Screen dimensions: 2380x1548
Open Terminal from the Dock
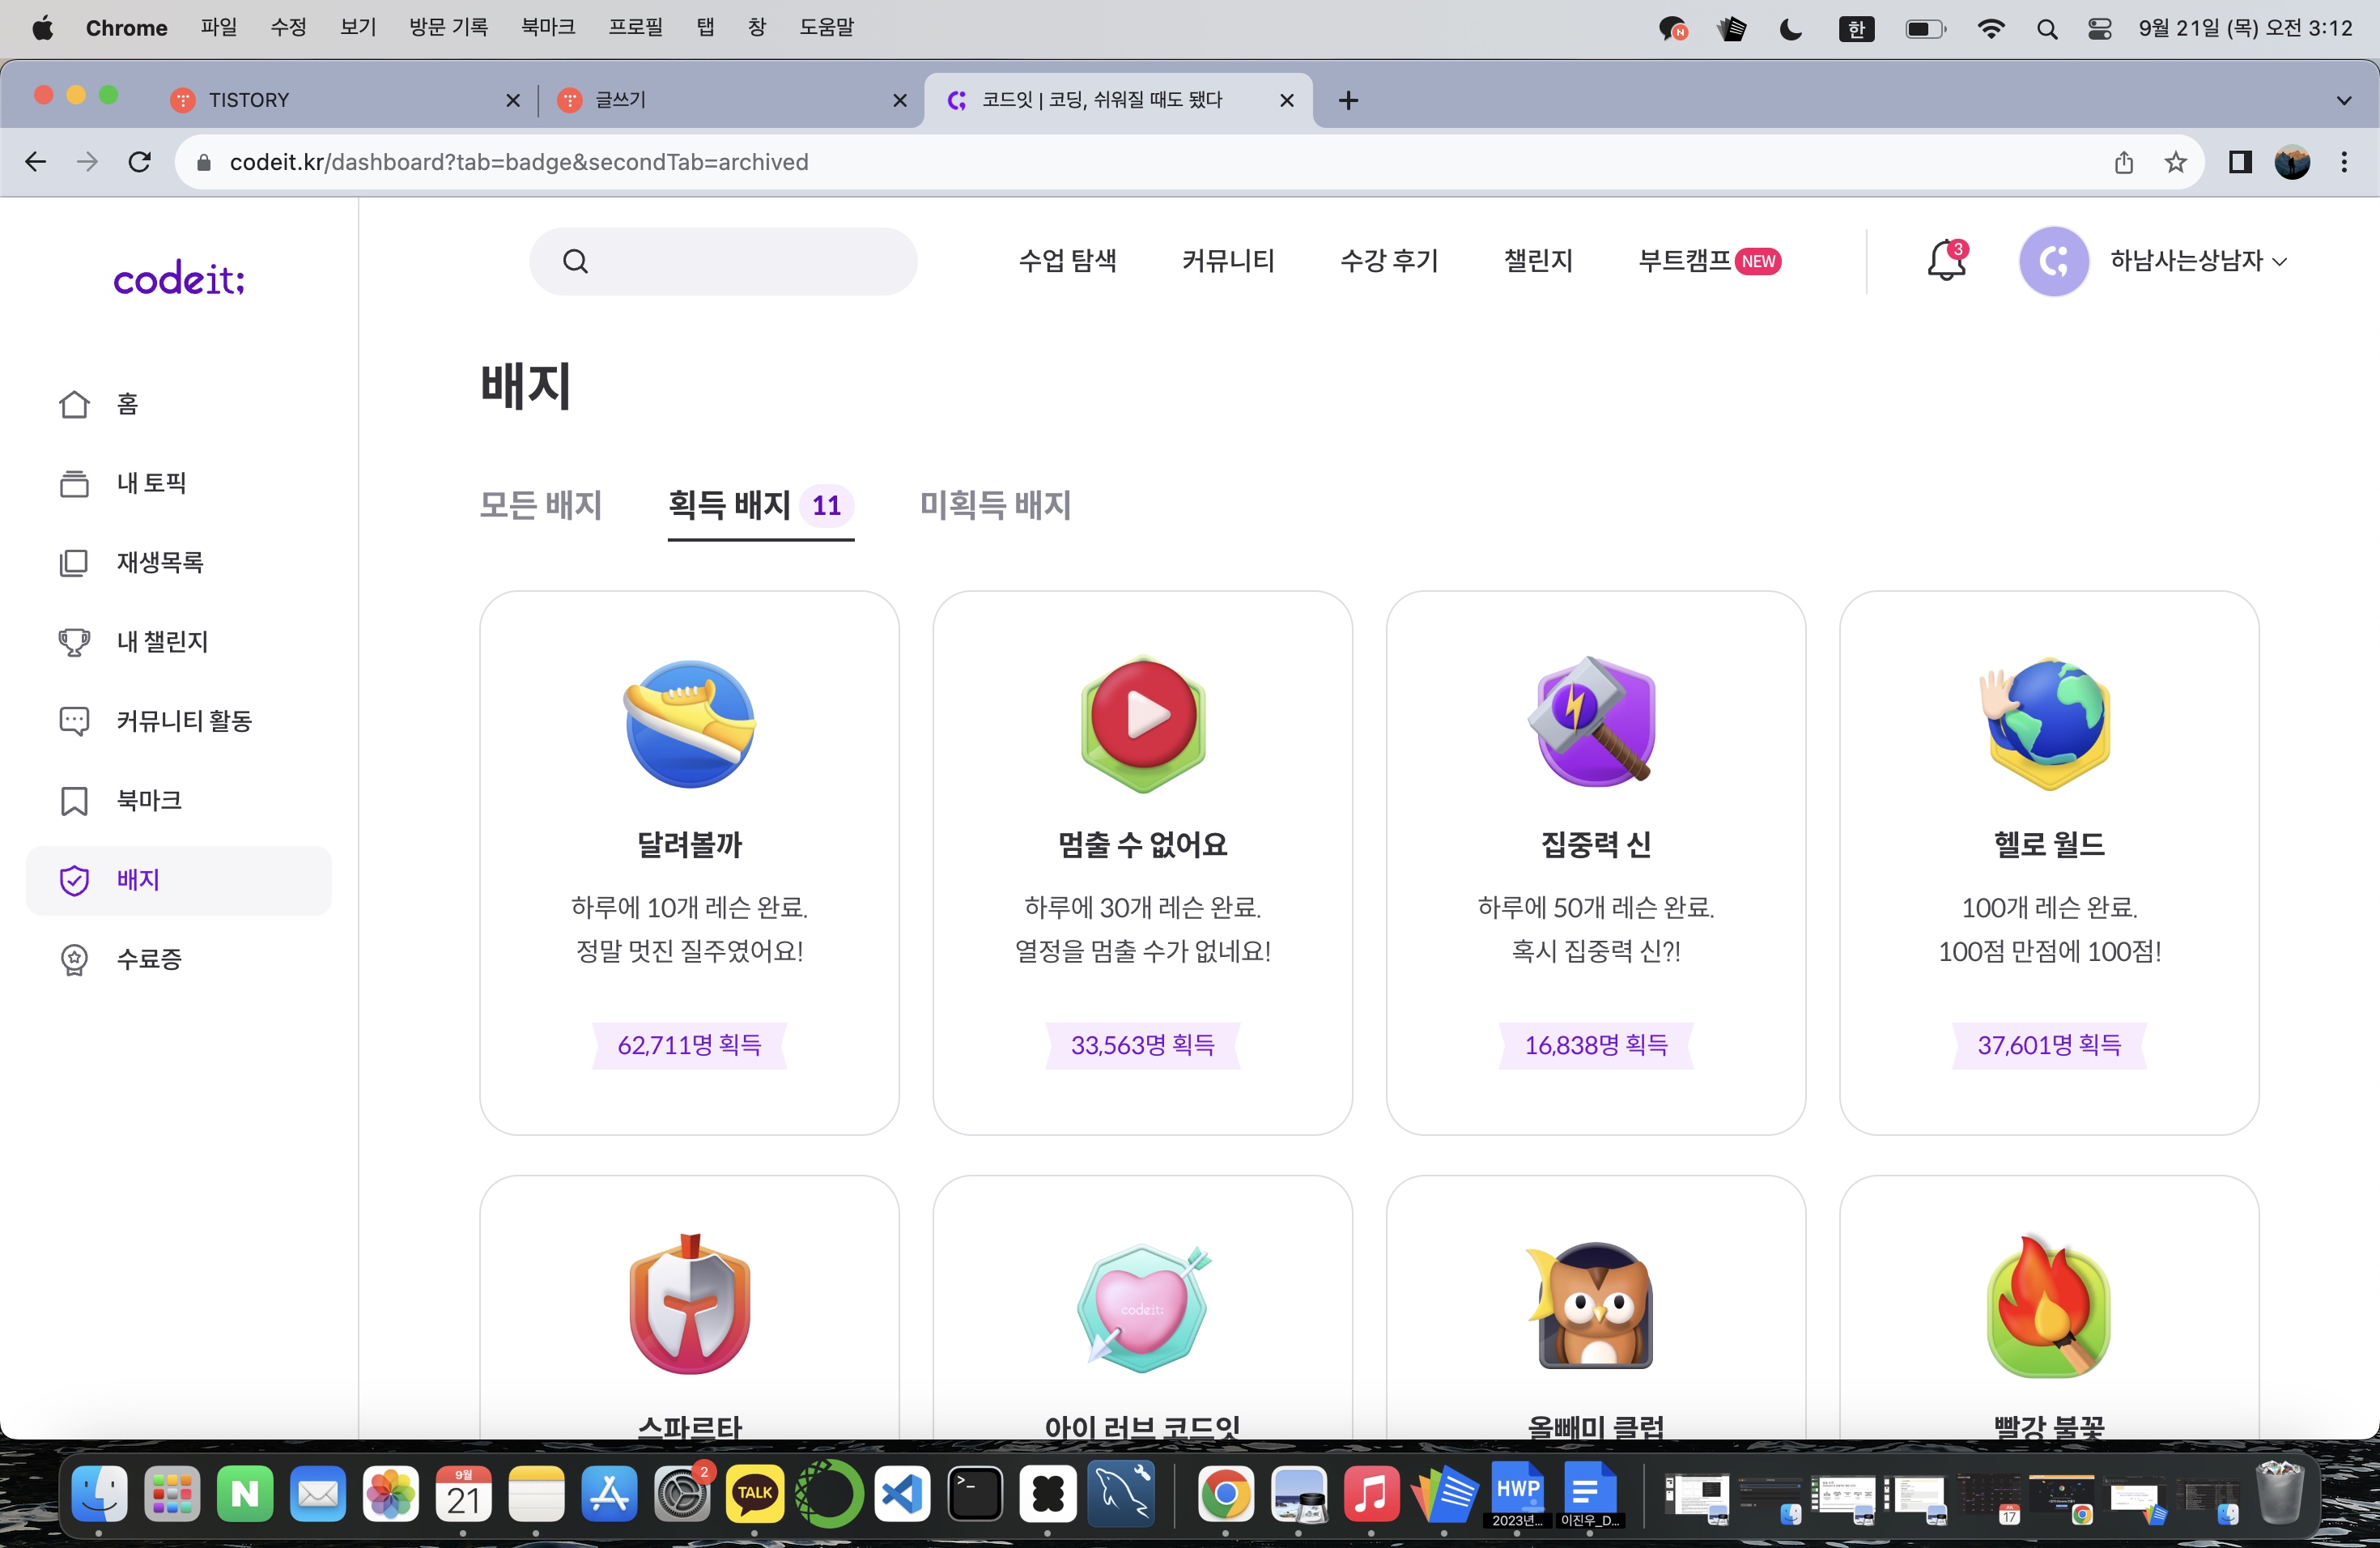point(974,1495)
